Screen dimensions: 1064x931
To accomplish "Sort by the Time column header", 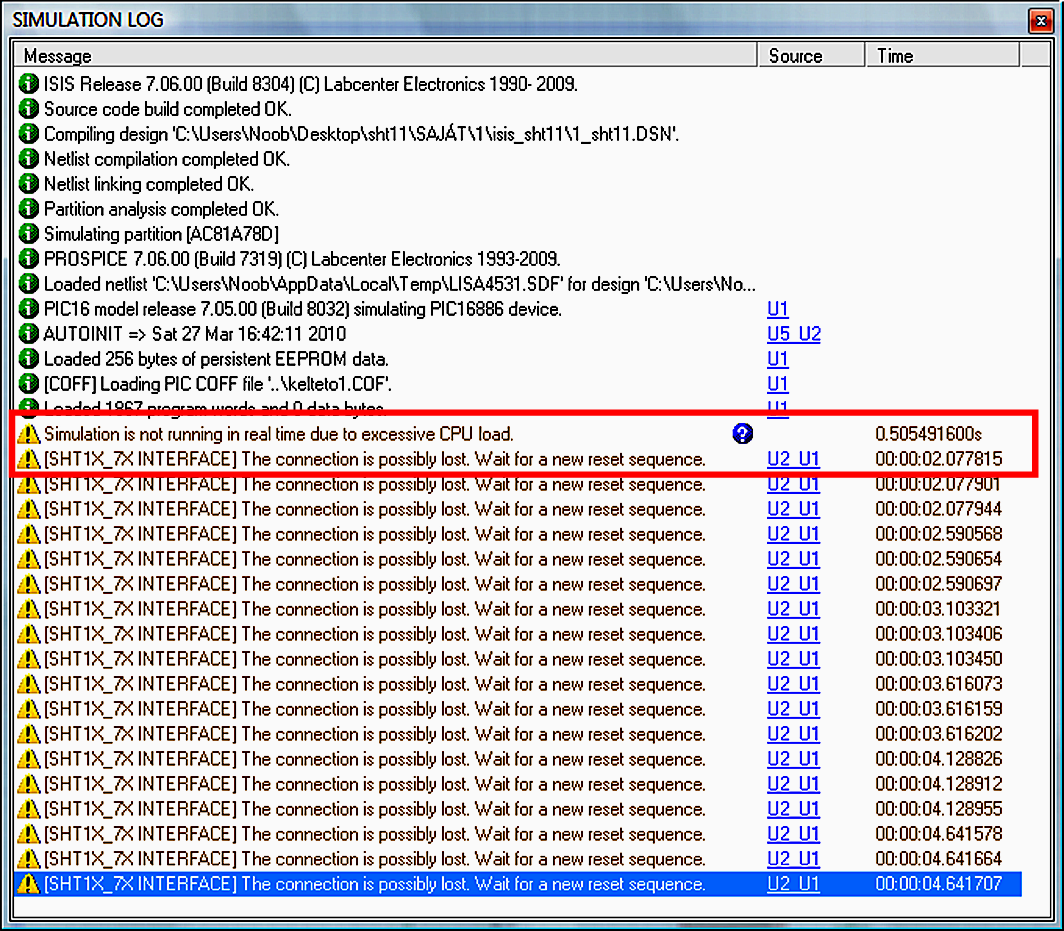I will click(943, 56).
